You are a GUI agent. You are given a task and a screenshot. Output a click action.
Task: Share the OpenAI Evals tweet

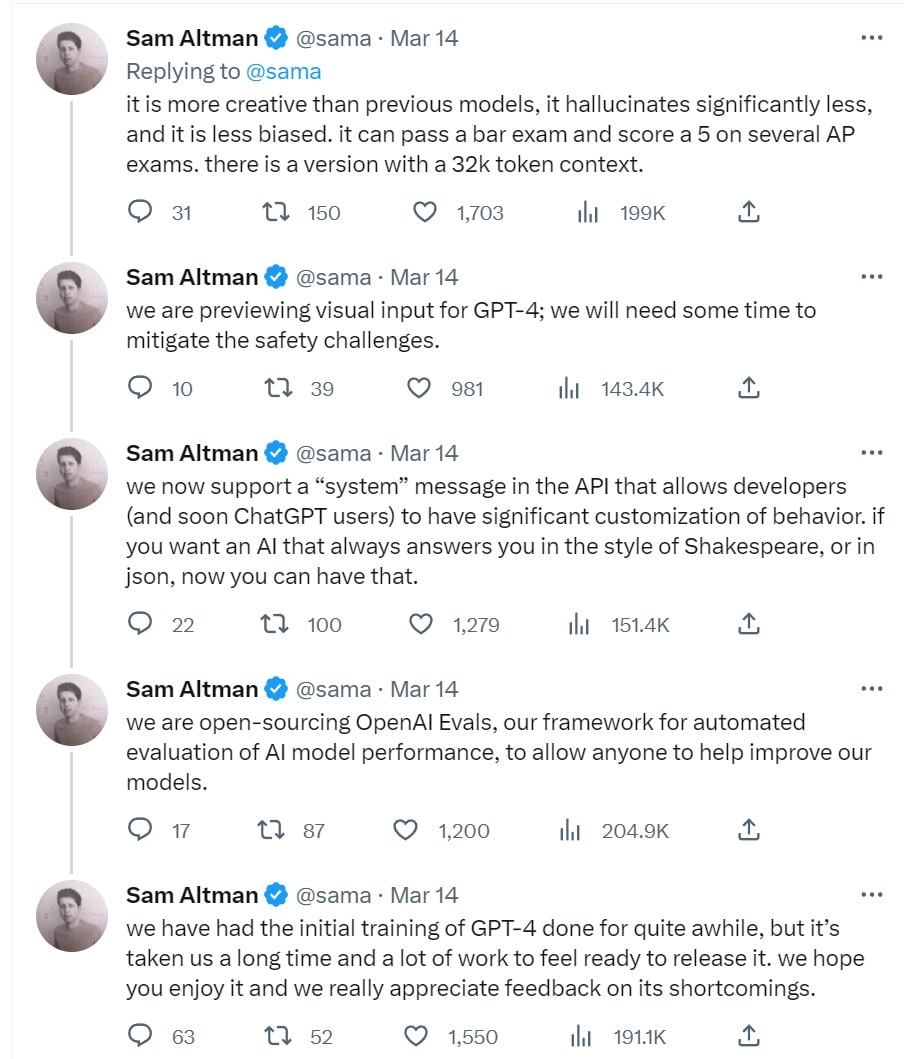(x=748, y=829)
